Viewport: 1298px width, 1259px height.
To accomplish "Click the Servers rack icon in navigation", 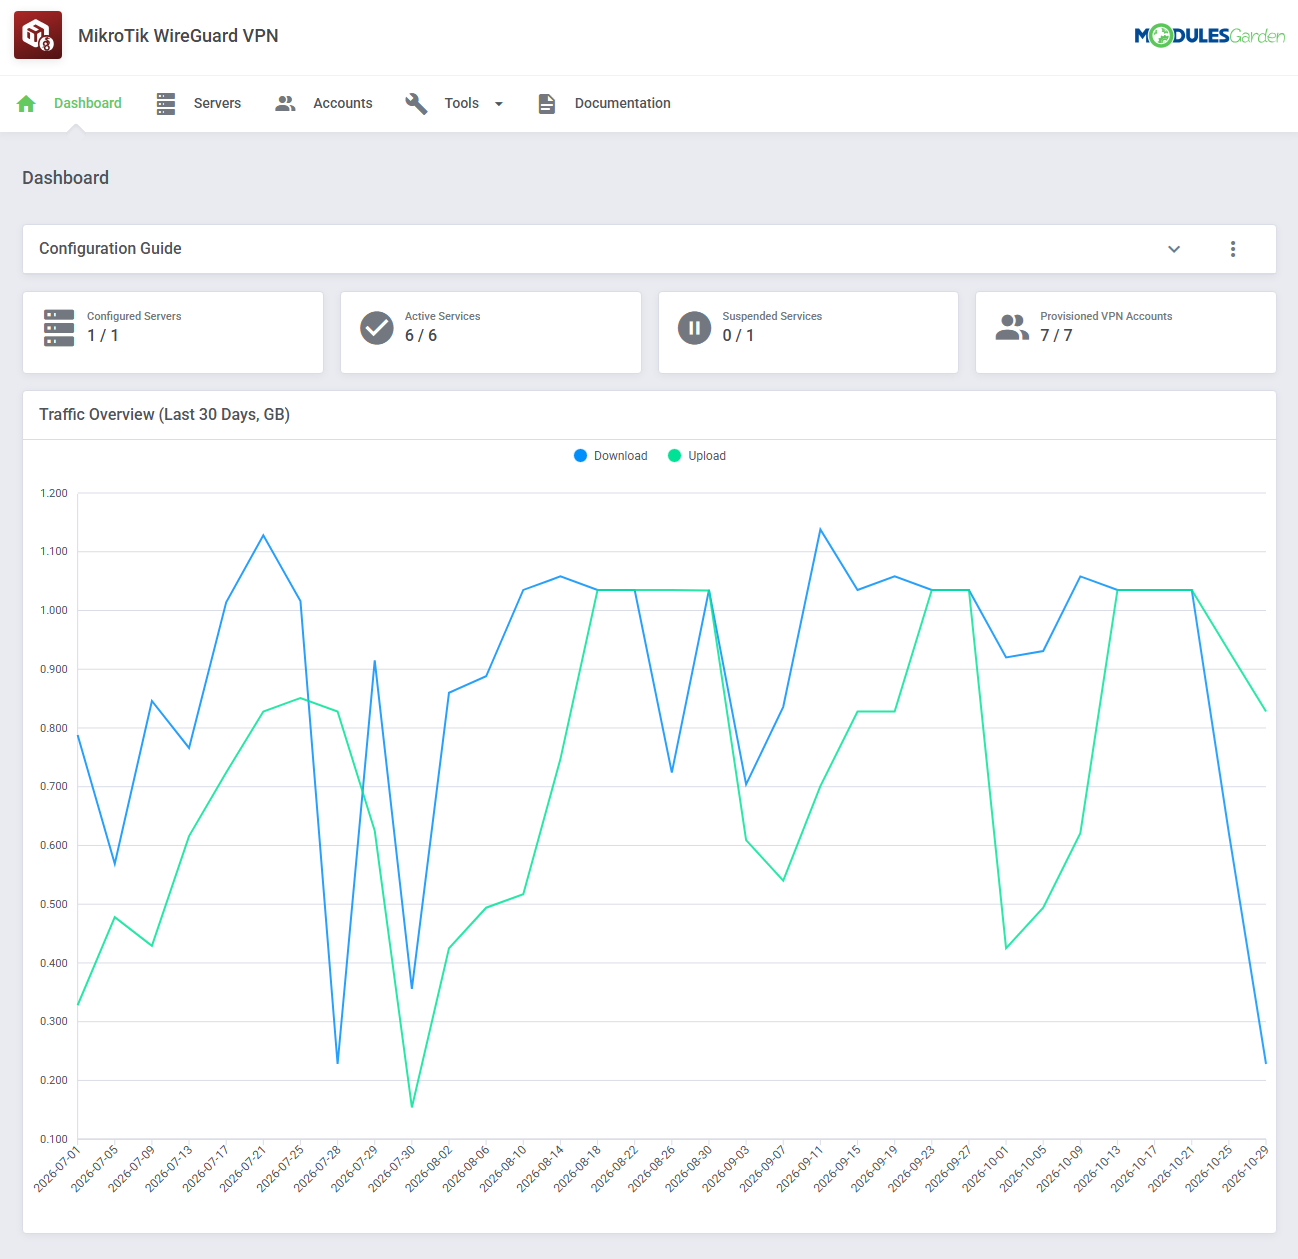I will [x=166, y=104].
